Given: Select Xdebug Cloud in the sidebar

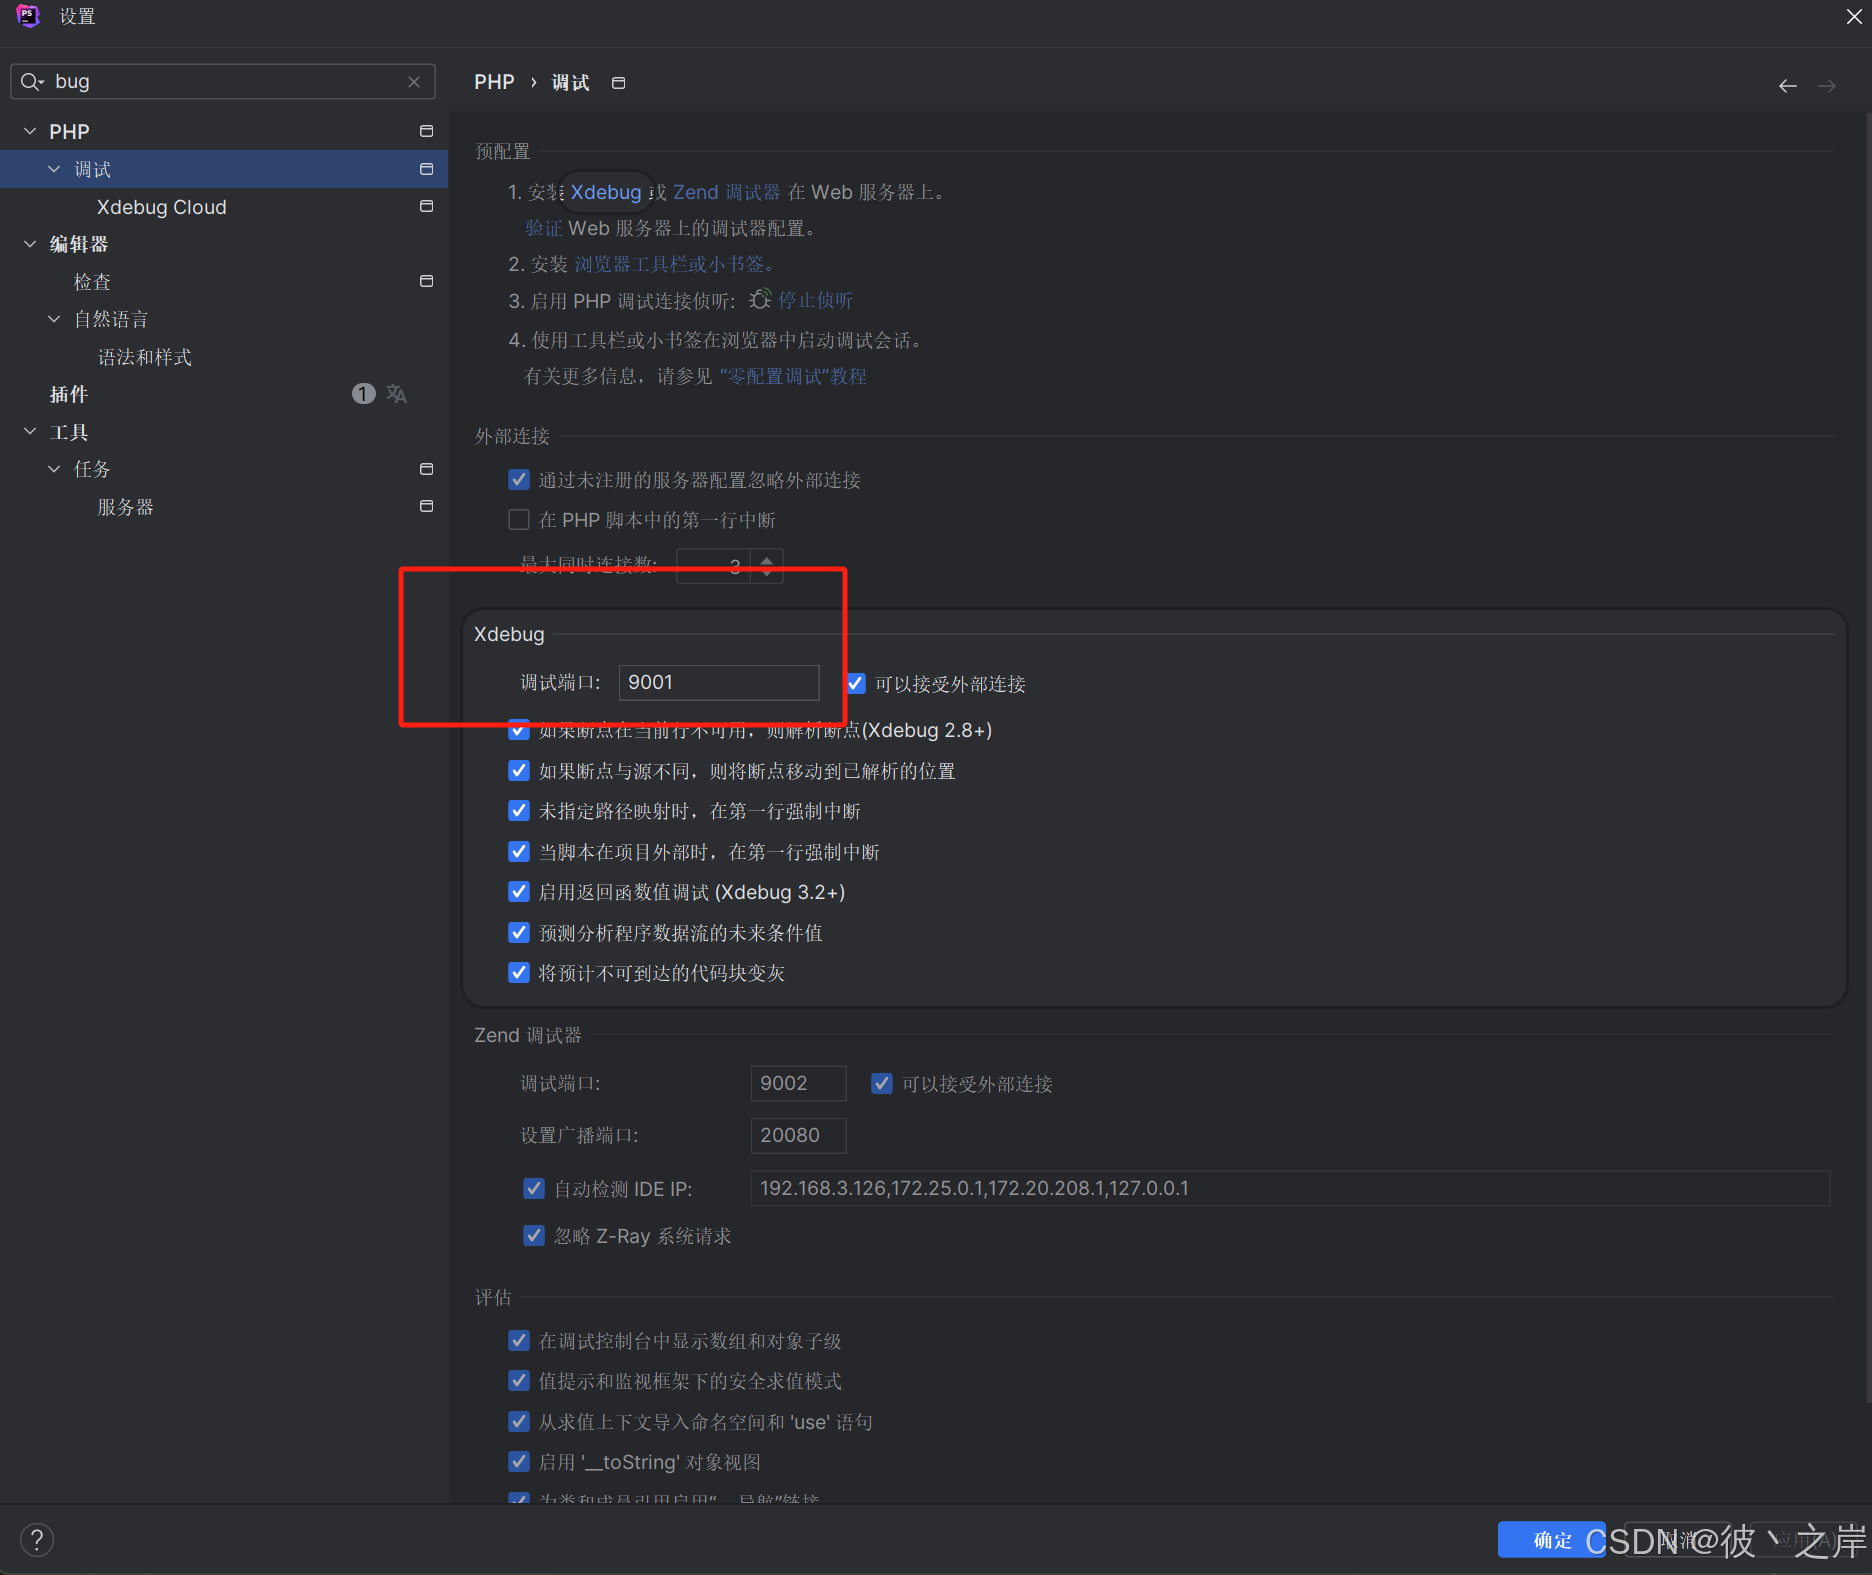Looking at the screenshot, I should pos(161,207).
